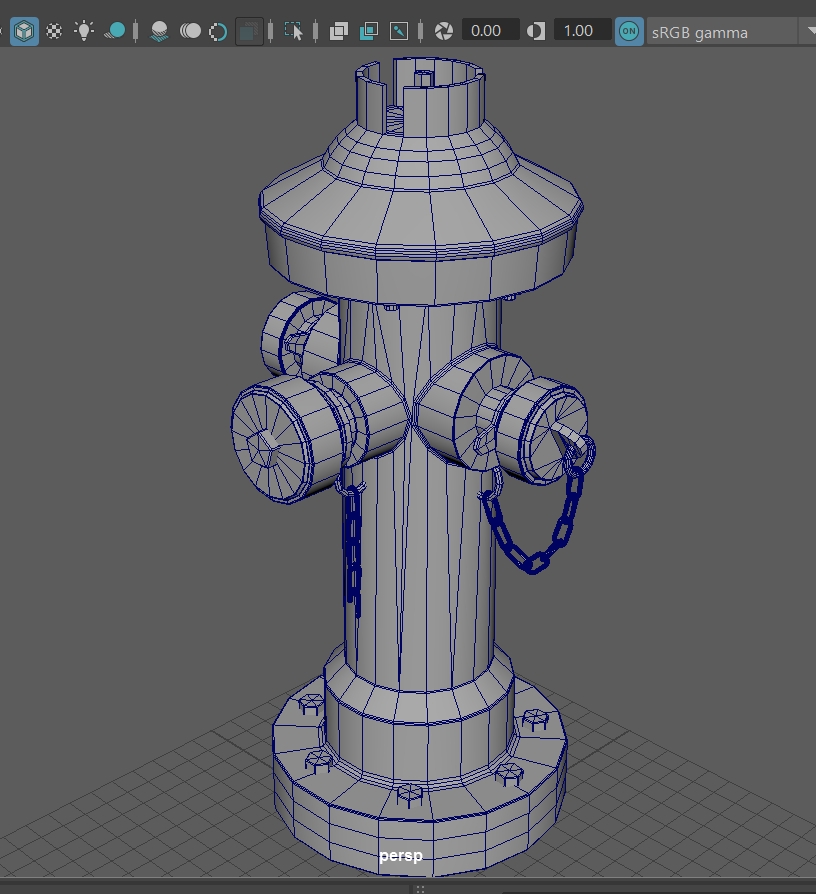Toggle color management ON button
This screenshot has height=894, width=816.
click(629, 31)
